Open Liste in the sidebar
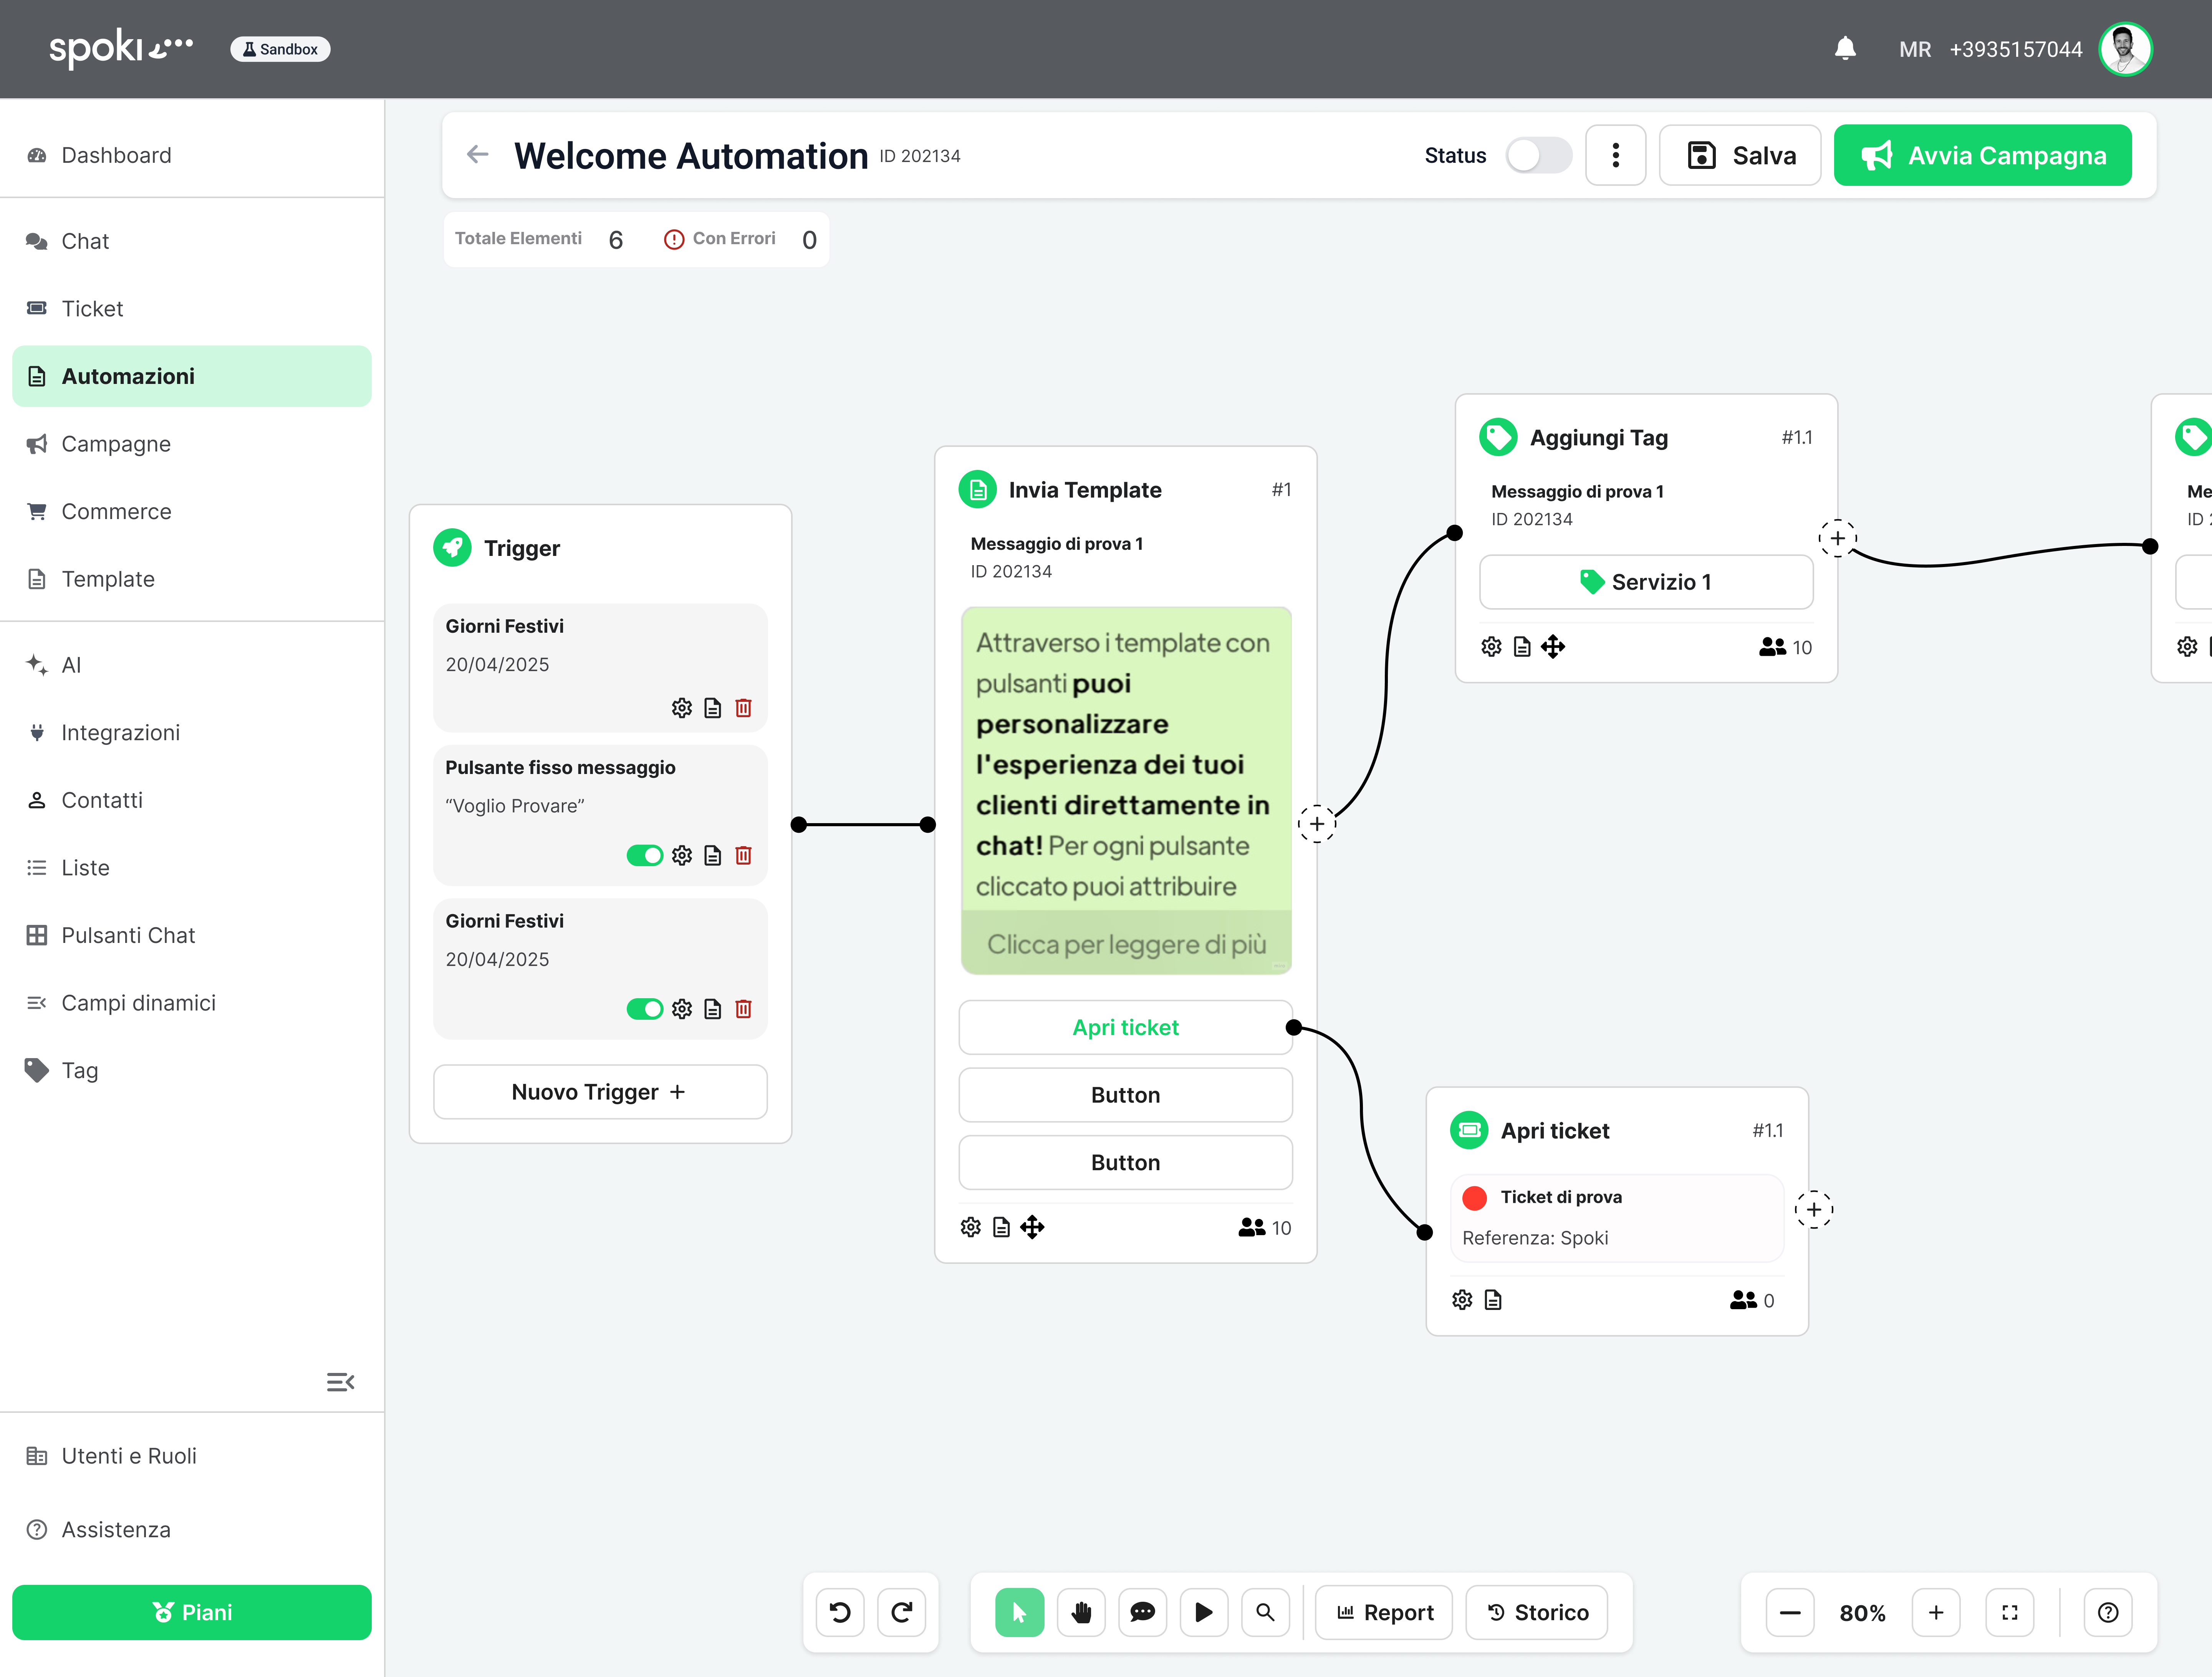 tap(192, 868)
